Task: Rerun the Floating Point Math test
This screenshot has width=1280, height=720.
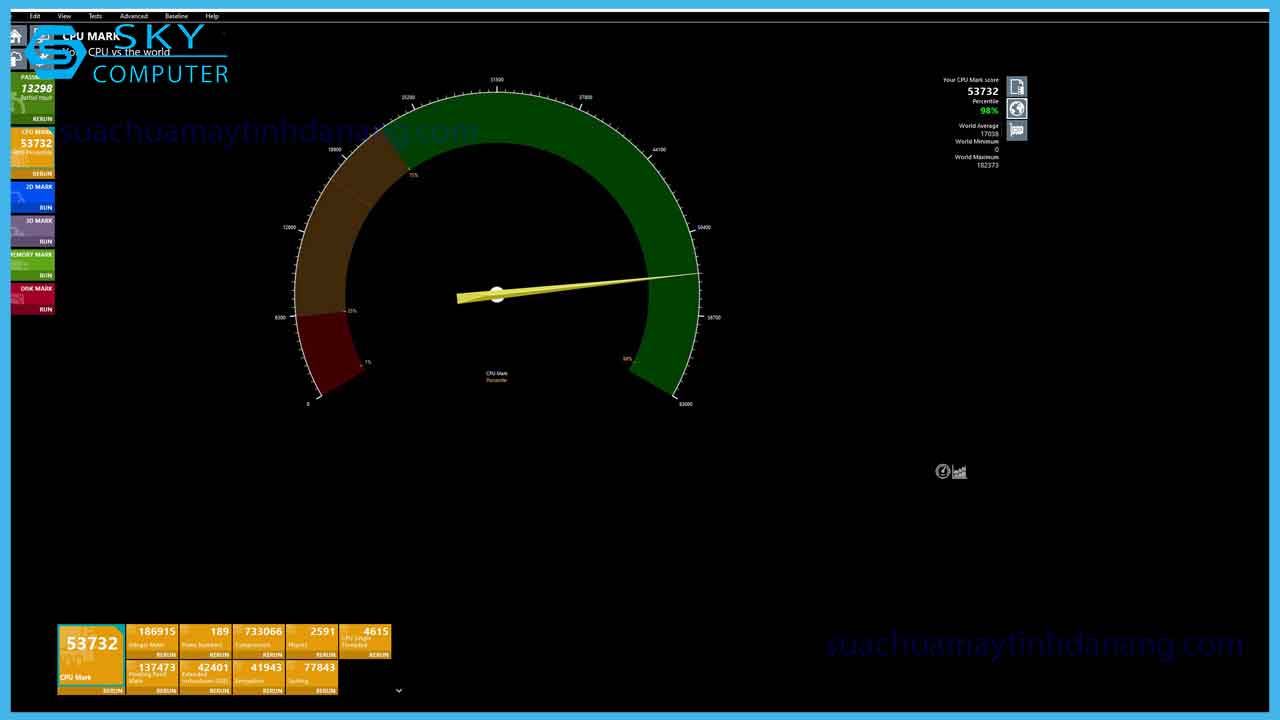Action: coord(166,691)
